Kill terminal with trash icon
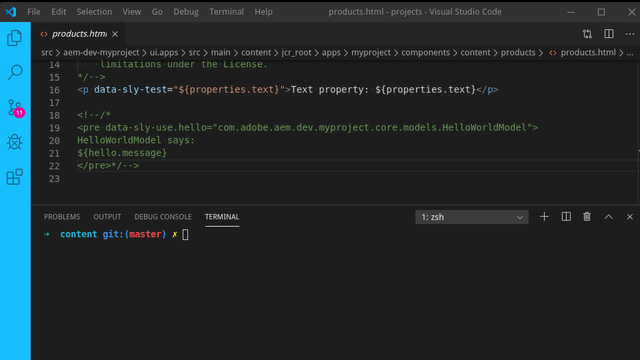The image size is (640, 360). (587, 217)
